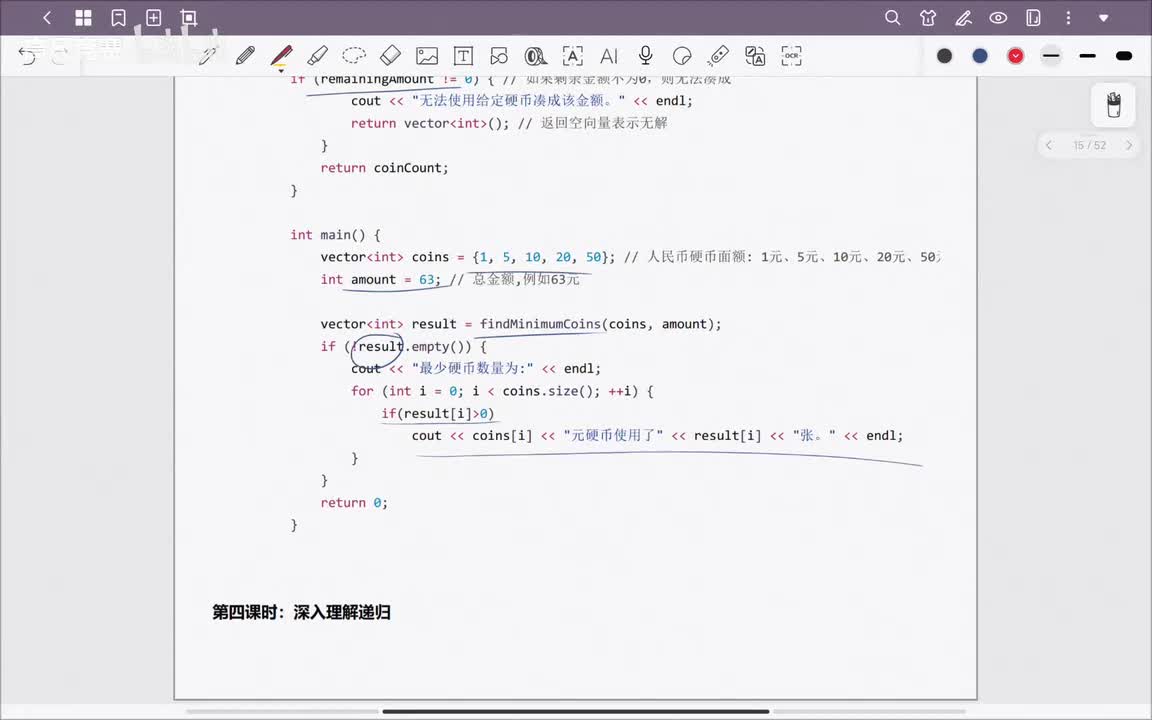Screen dimensions: 1152x720
Task: Choose the eraser tool
Action: coord(390,56)
